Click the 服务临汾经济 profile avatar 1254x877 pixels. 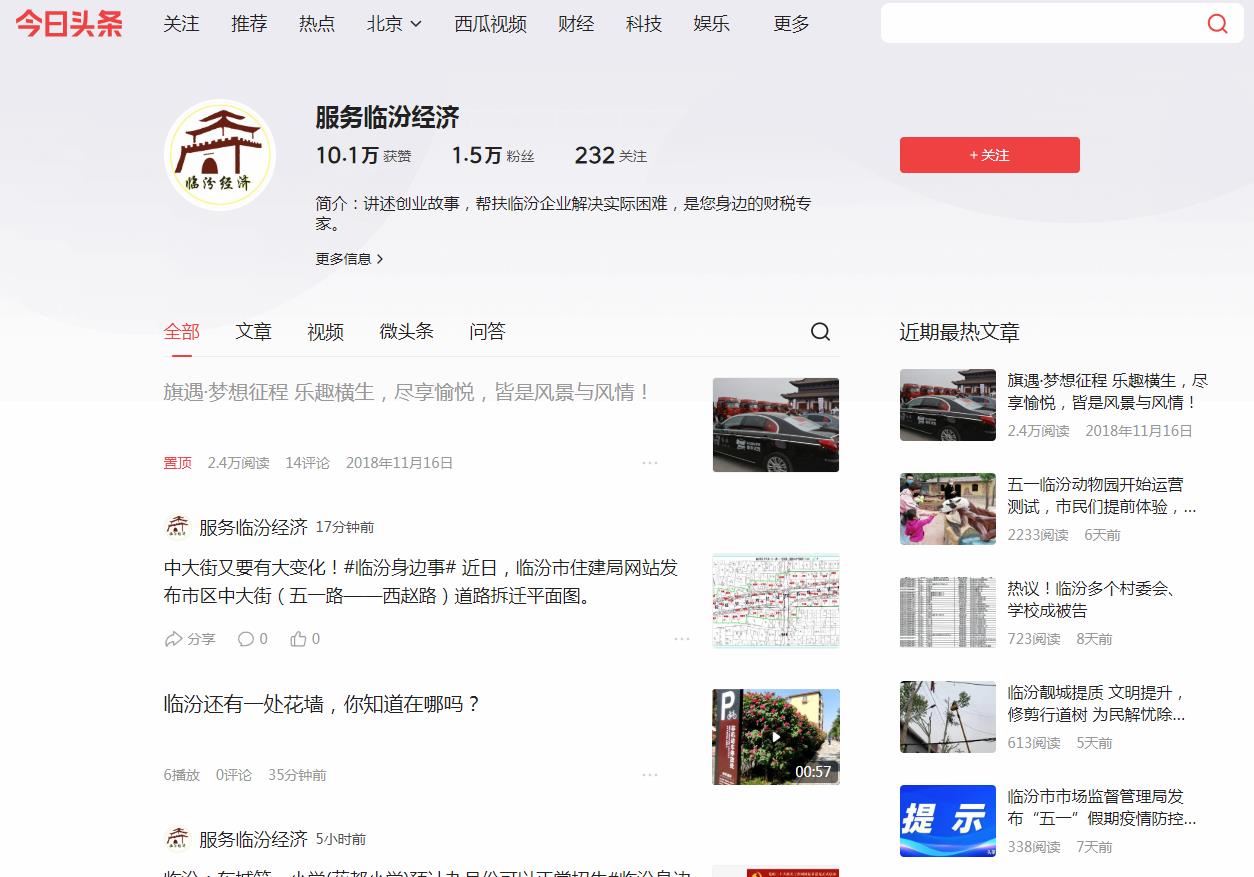(x=220, y=155)
